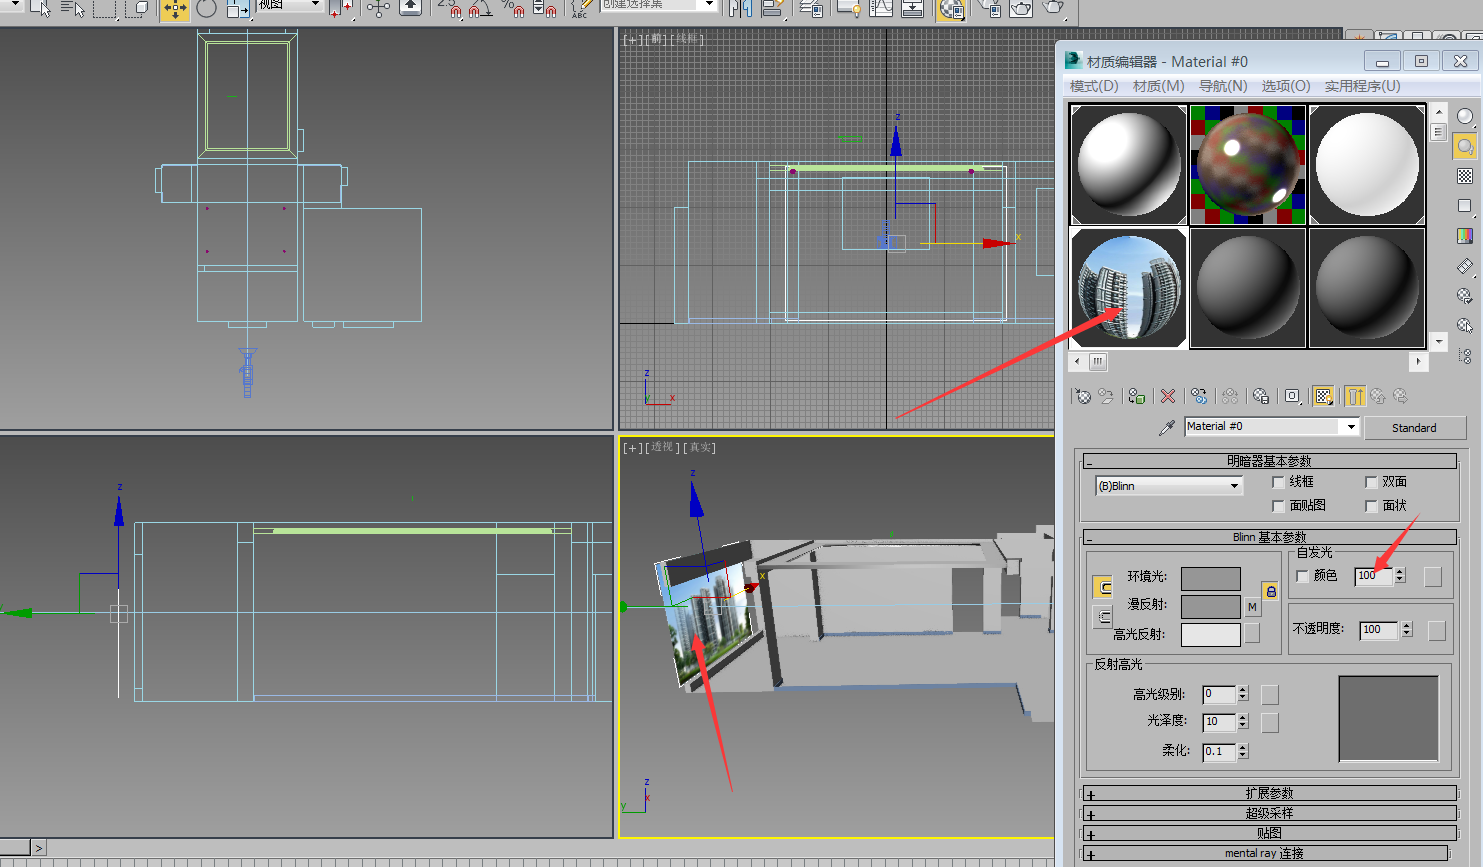Open the (B)Blinn shader dropdown
The height and width of the screenshot is (867, 1483).
1169,486
